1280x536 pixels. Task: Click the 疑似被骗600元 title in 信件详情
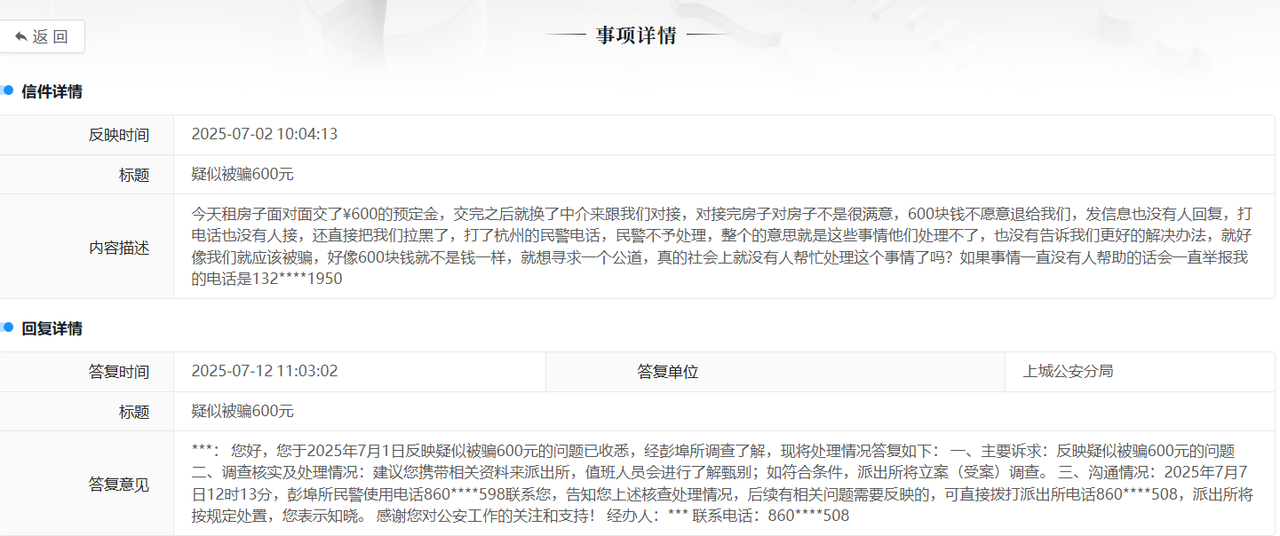tap(242, 174)
